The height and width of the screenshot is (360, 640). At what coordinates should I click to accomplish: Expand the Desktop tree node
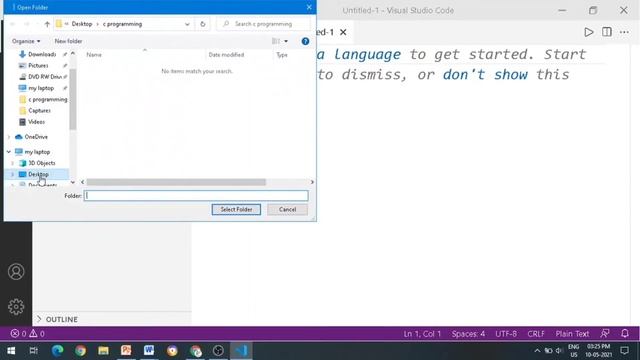[13, 174]
